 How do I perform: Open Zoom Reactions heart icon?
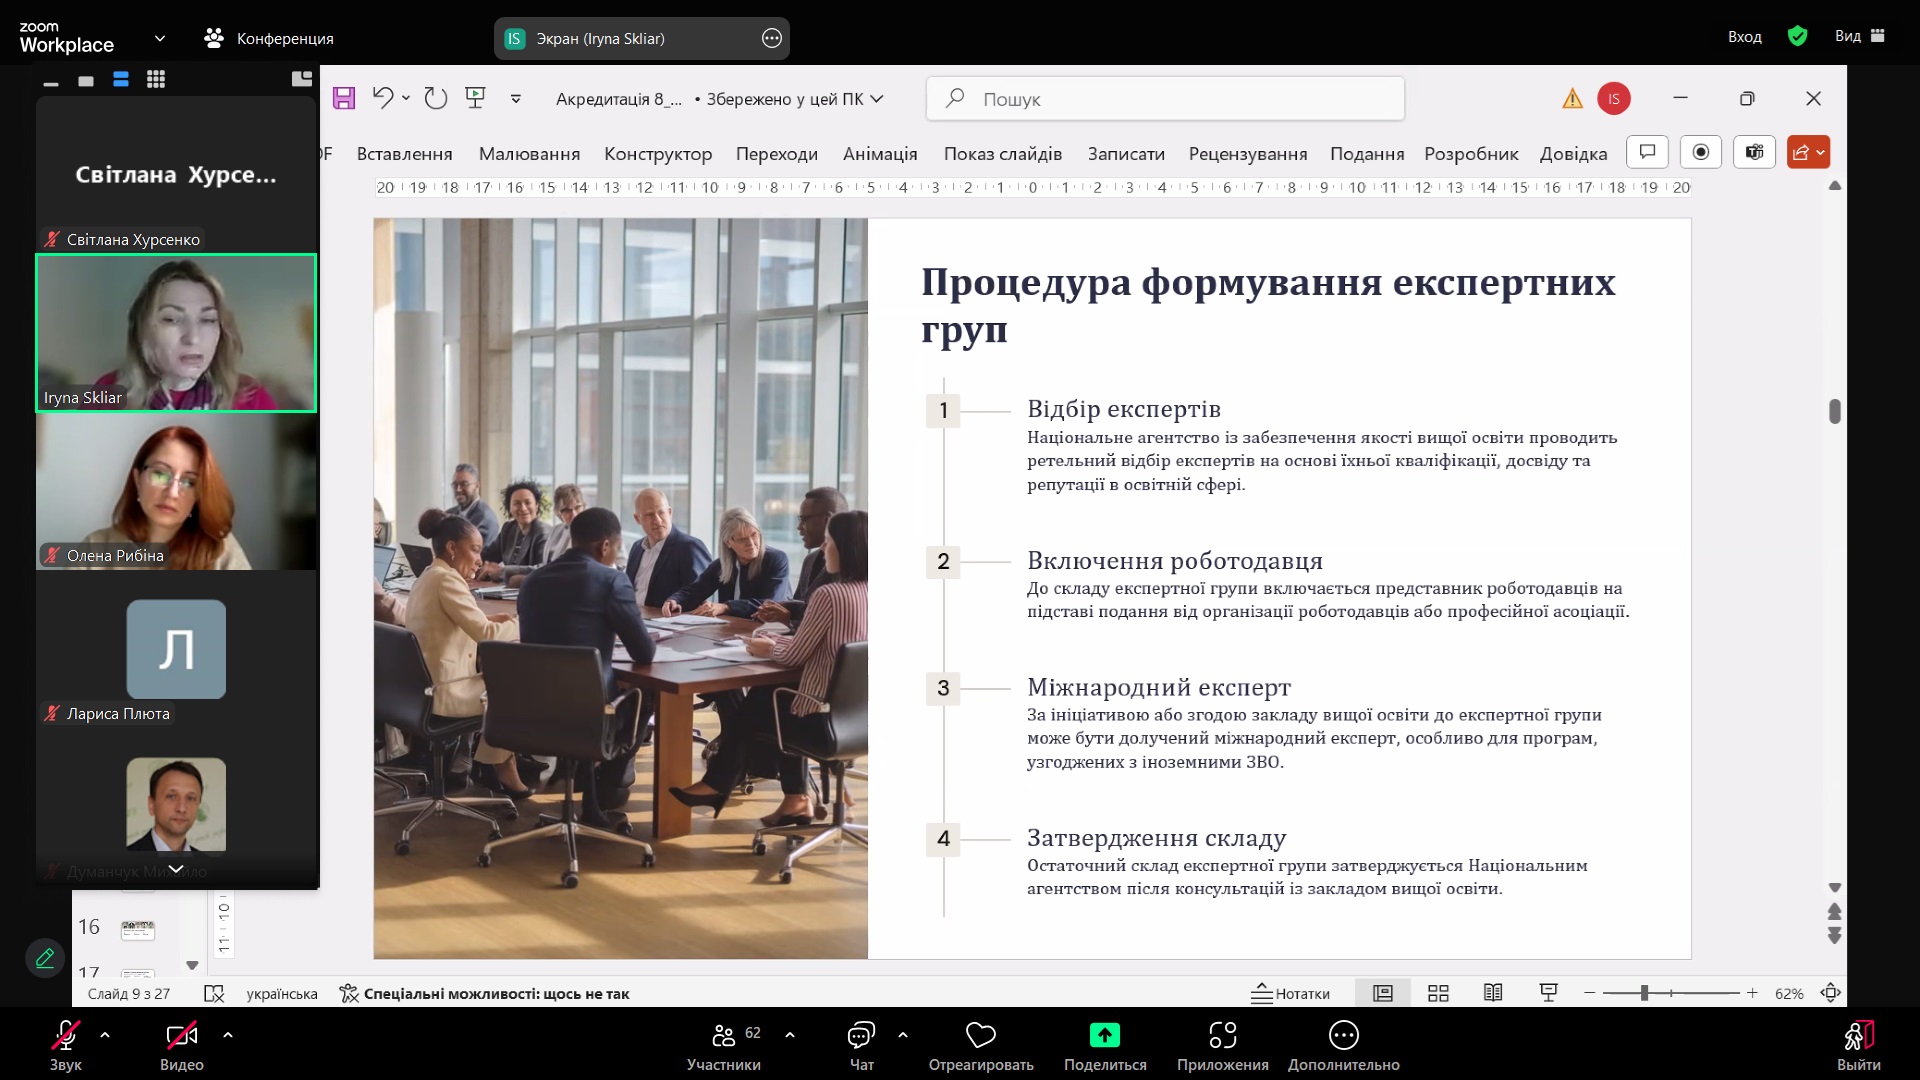point(980,1036)
